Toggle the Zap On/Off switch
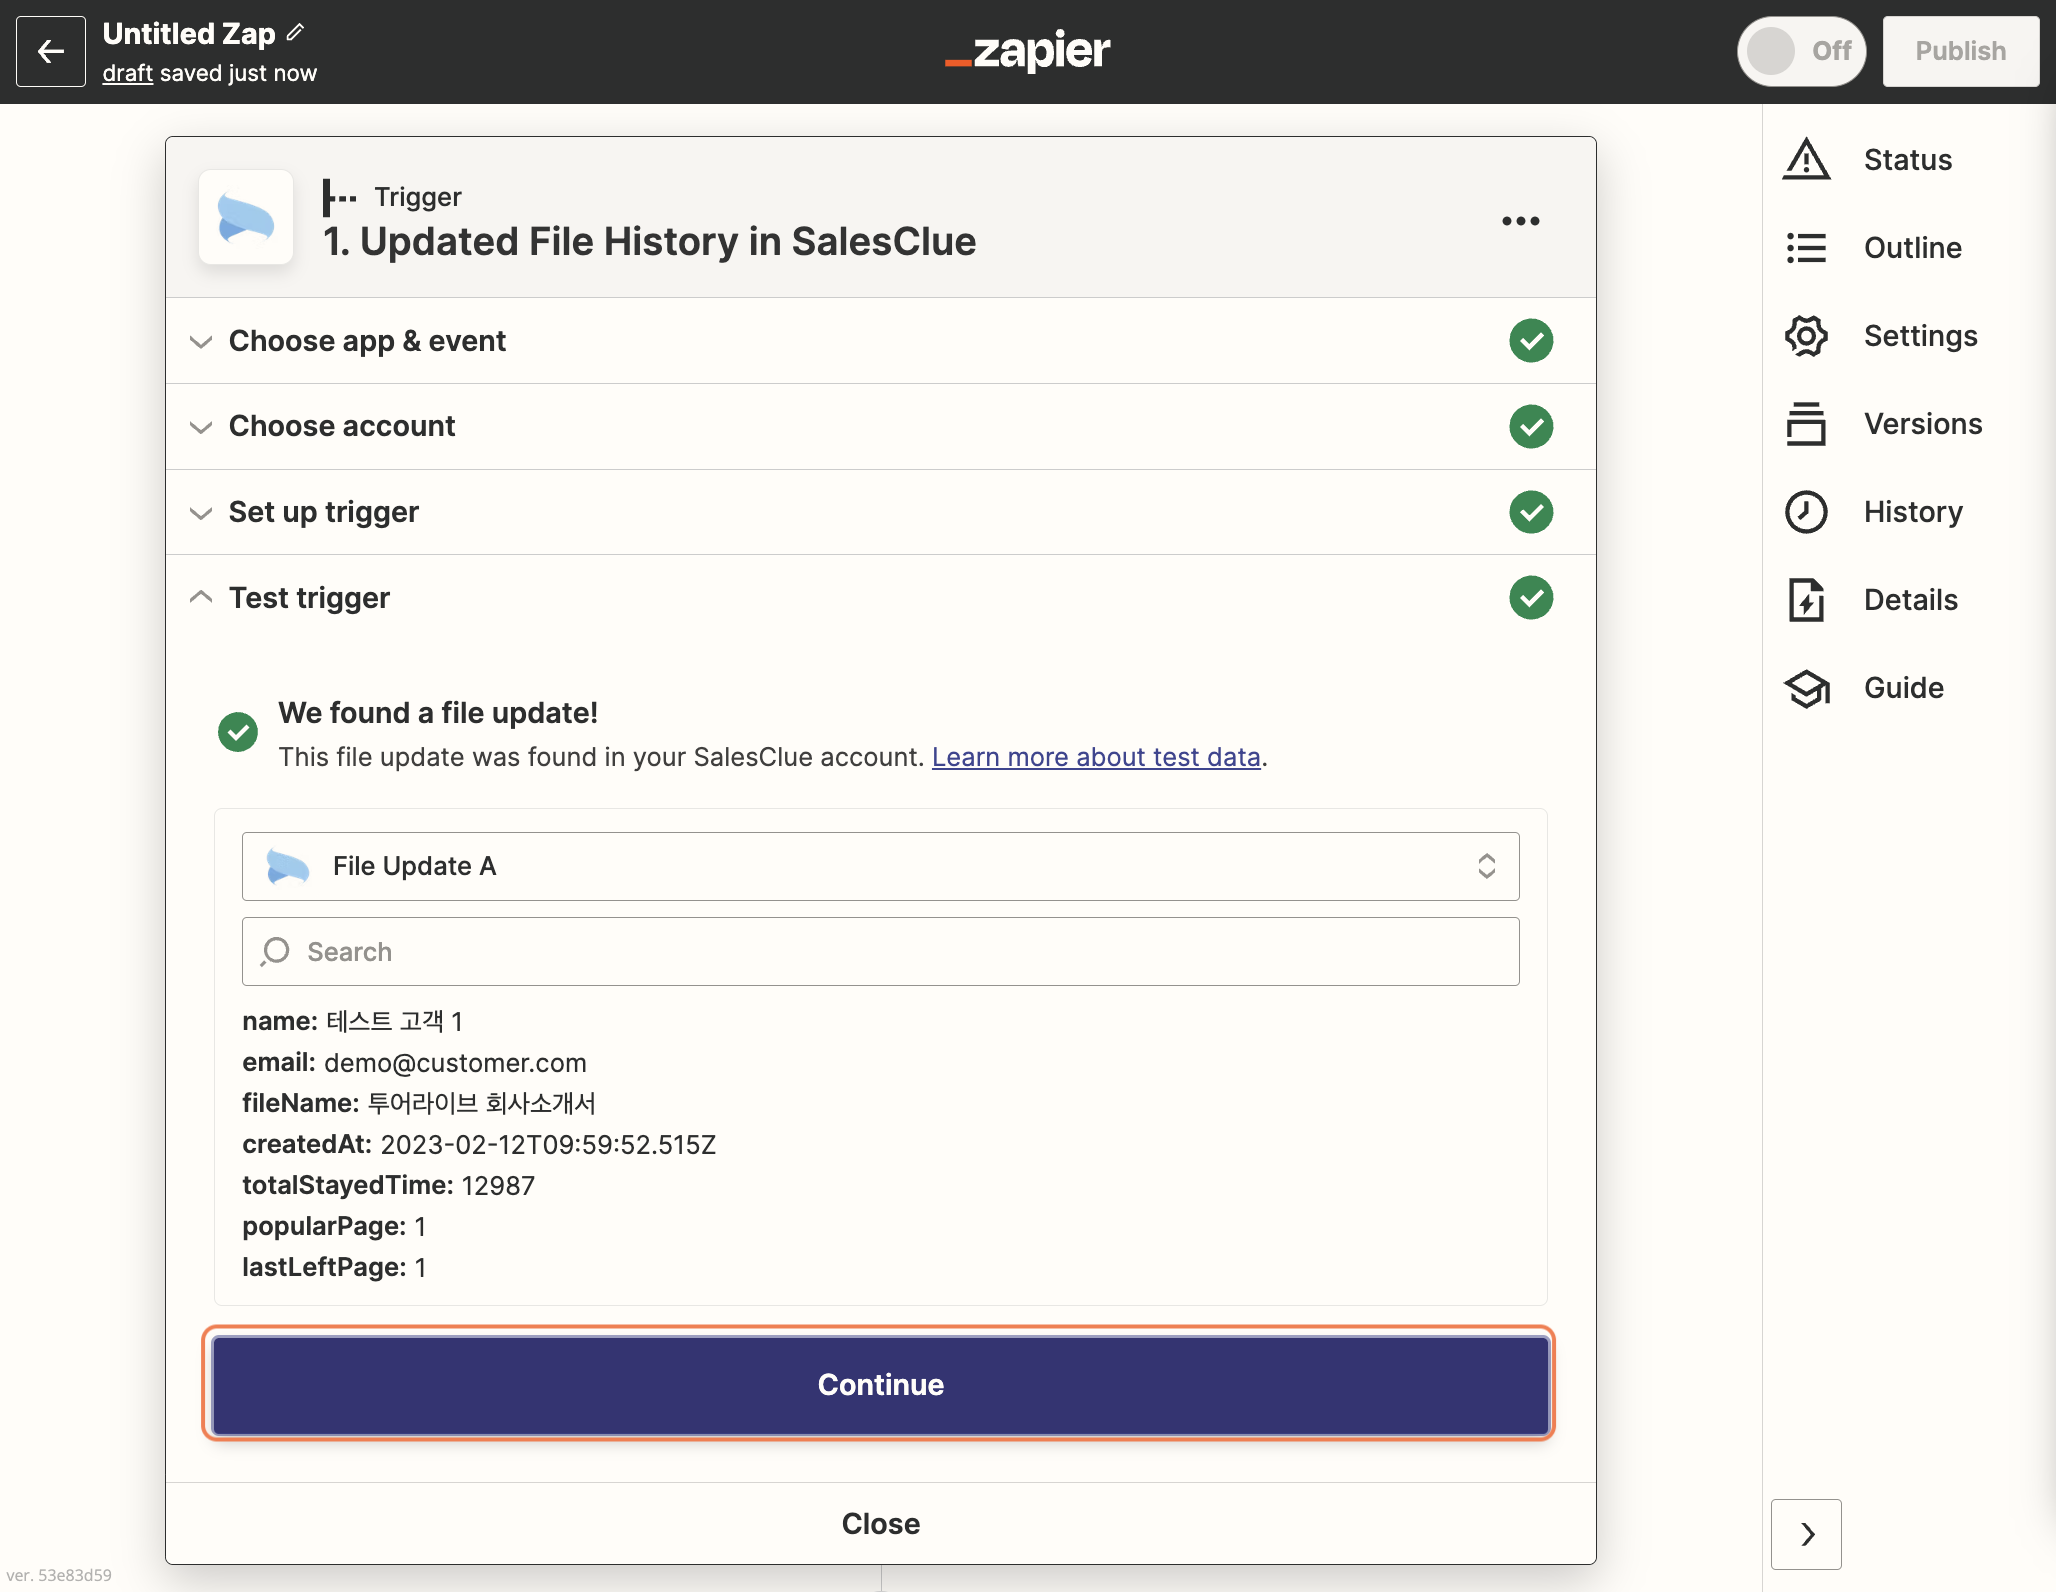The width and height of the screenshot is (2056, 1592). pos(1802,51)
